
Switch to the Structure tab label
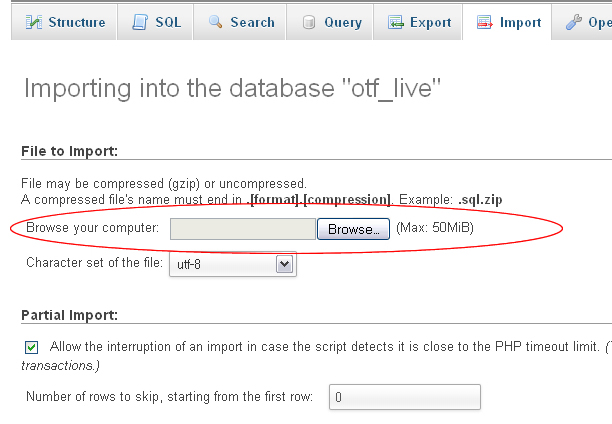coord(76,22)
